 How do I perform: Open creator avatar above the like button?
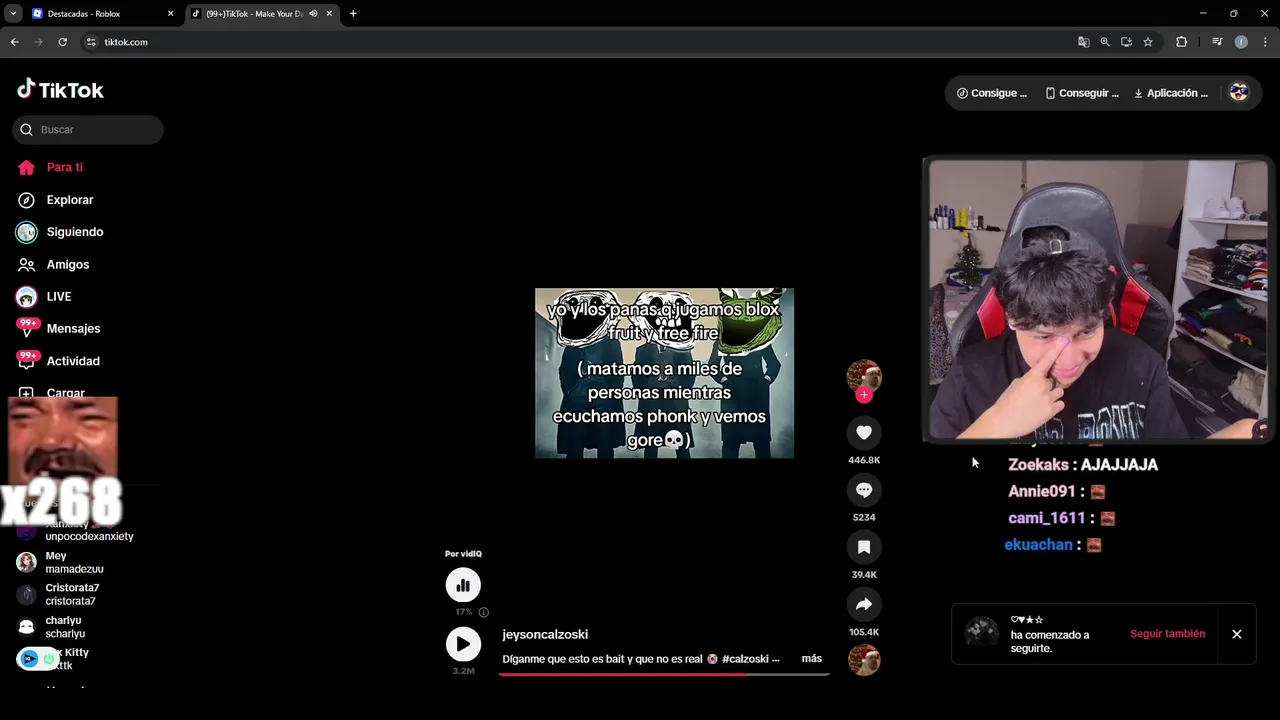(864, 376)
